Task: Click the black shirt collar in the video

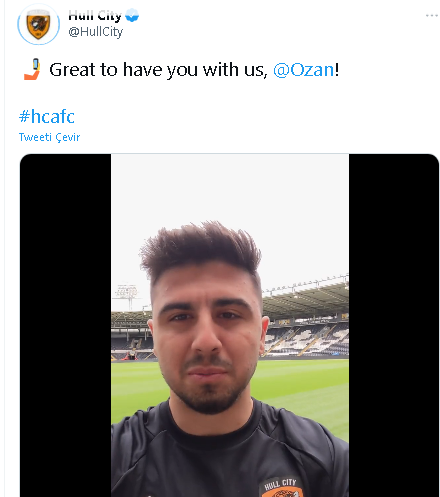Action: (209, 422)
